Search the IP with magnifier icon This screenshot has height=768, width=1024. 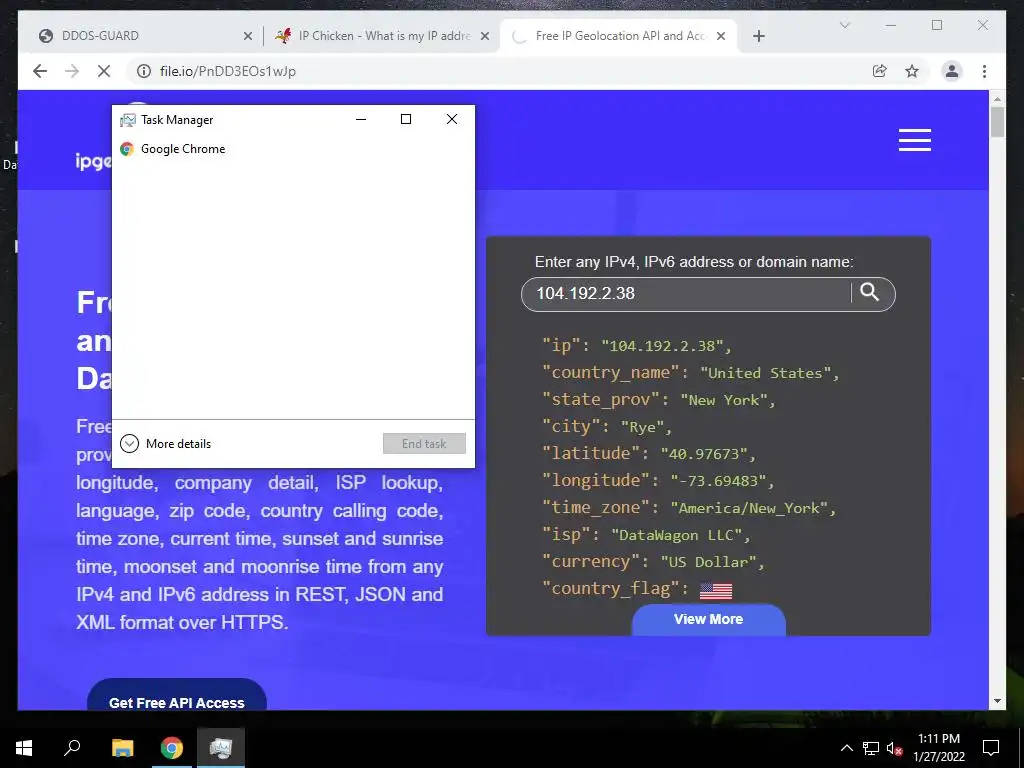coord(869,292)
